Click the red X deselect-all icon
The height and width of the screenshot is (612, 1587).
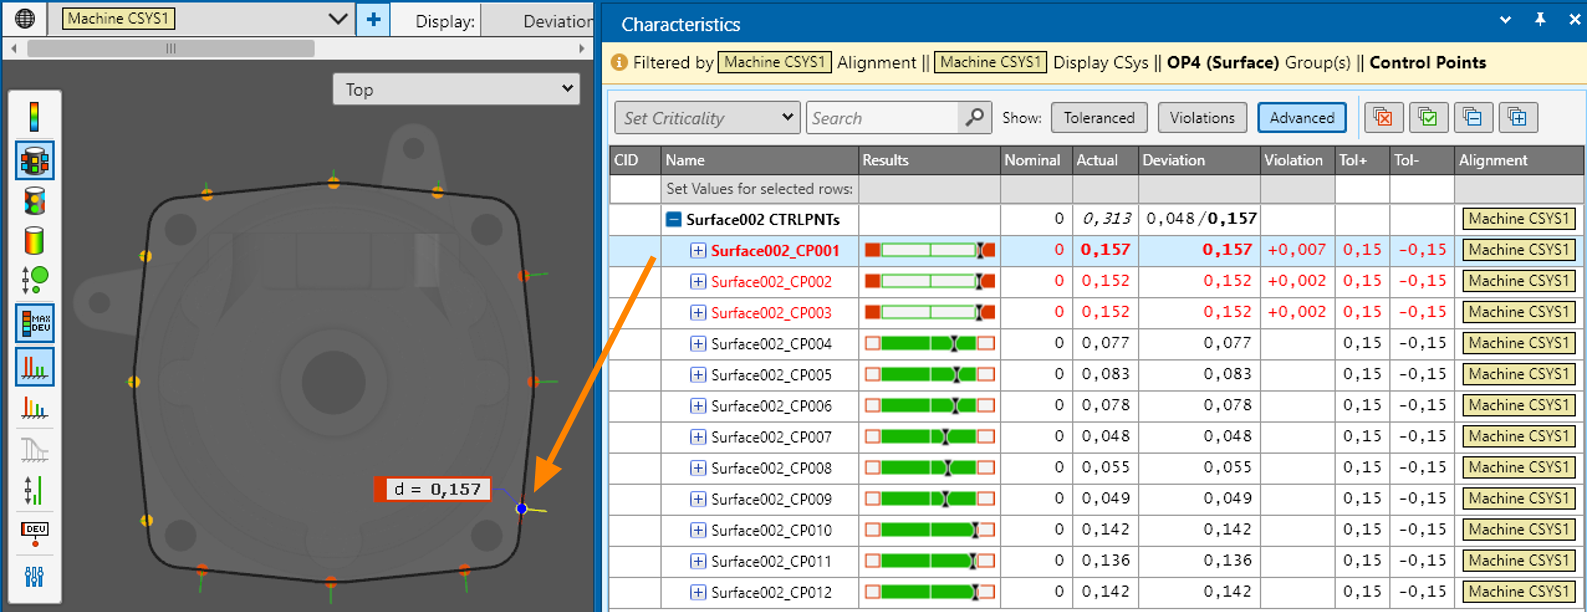point(1383,118)
